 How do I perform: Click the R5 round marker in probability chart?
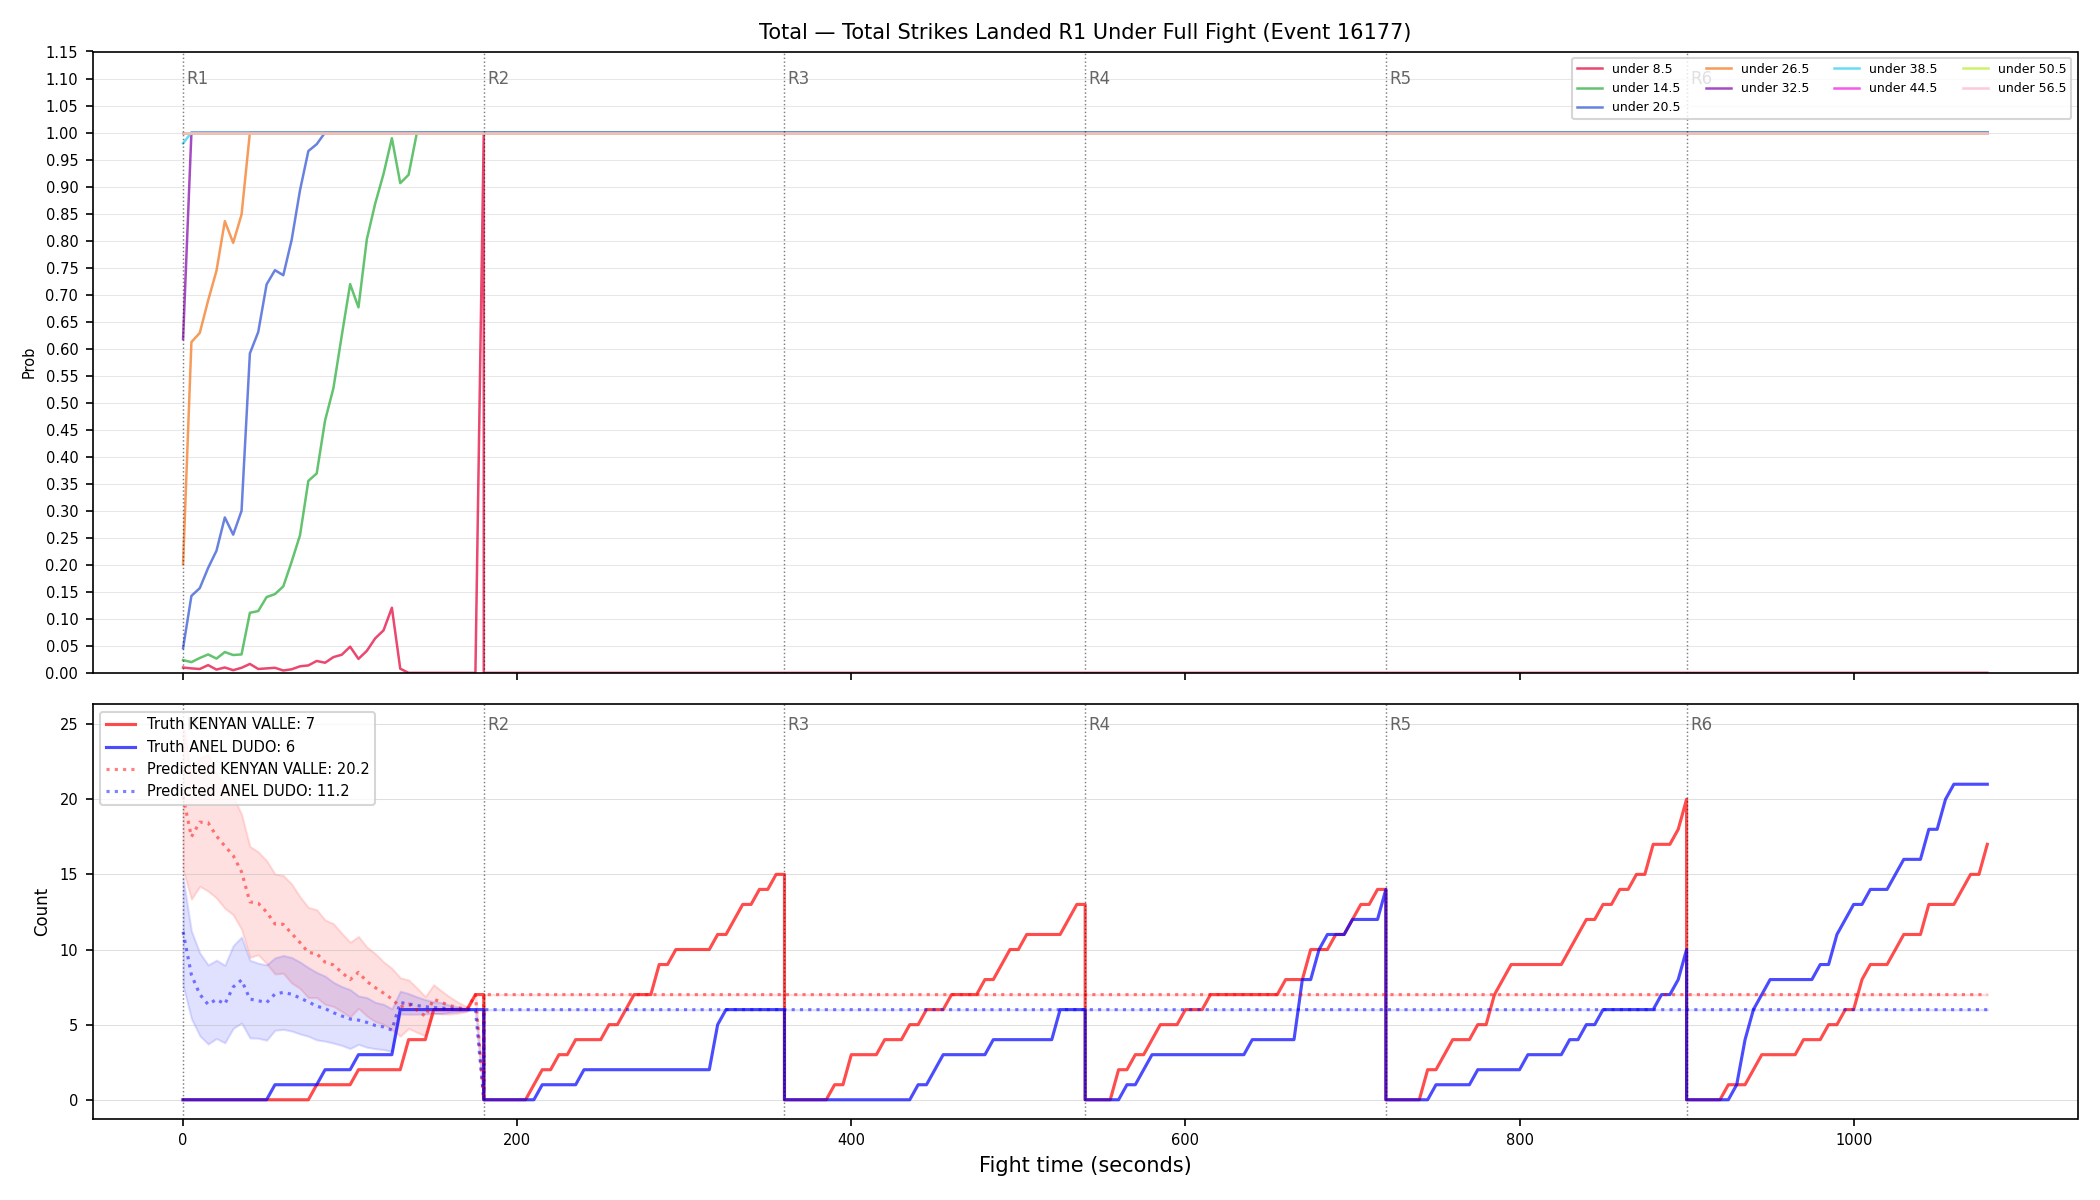(1400, 78)
